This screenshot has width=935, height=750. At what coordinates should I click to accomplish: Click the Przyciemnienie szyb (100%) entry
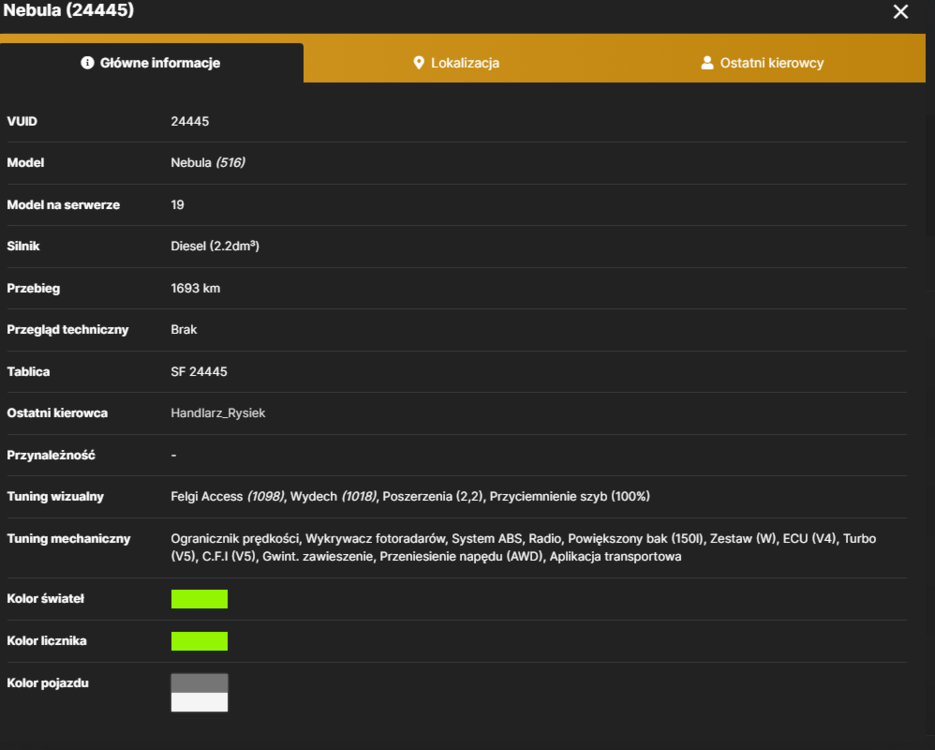pos(569,497)
